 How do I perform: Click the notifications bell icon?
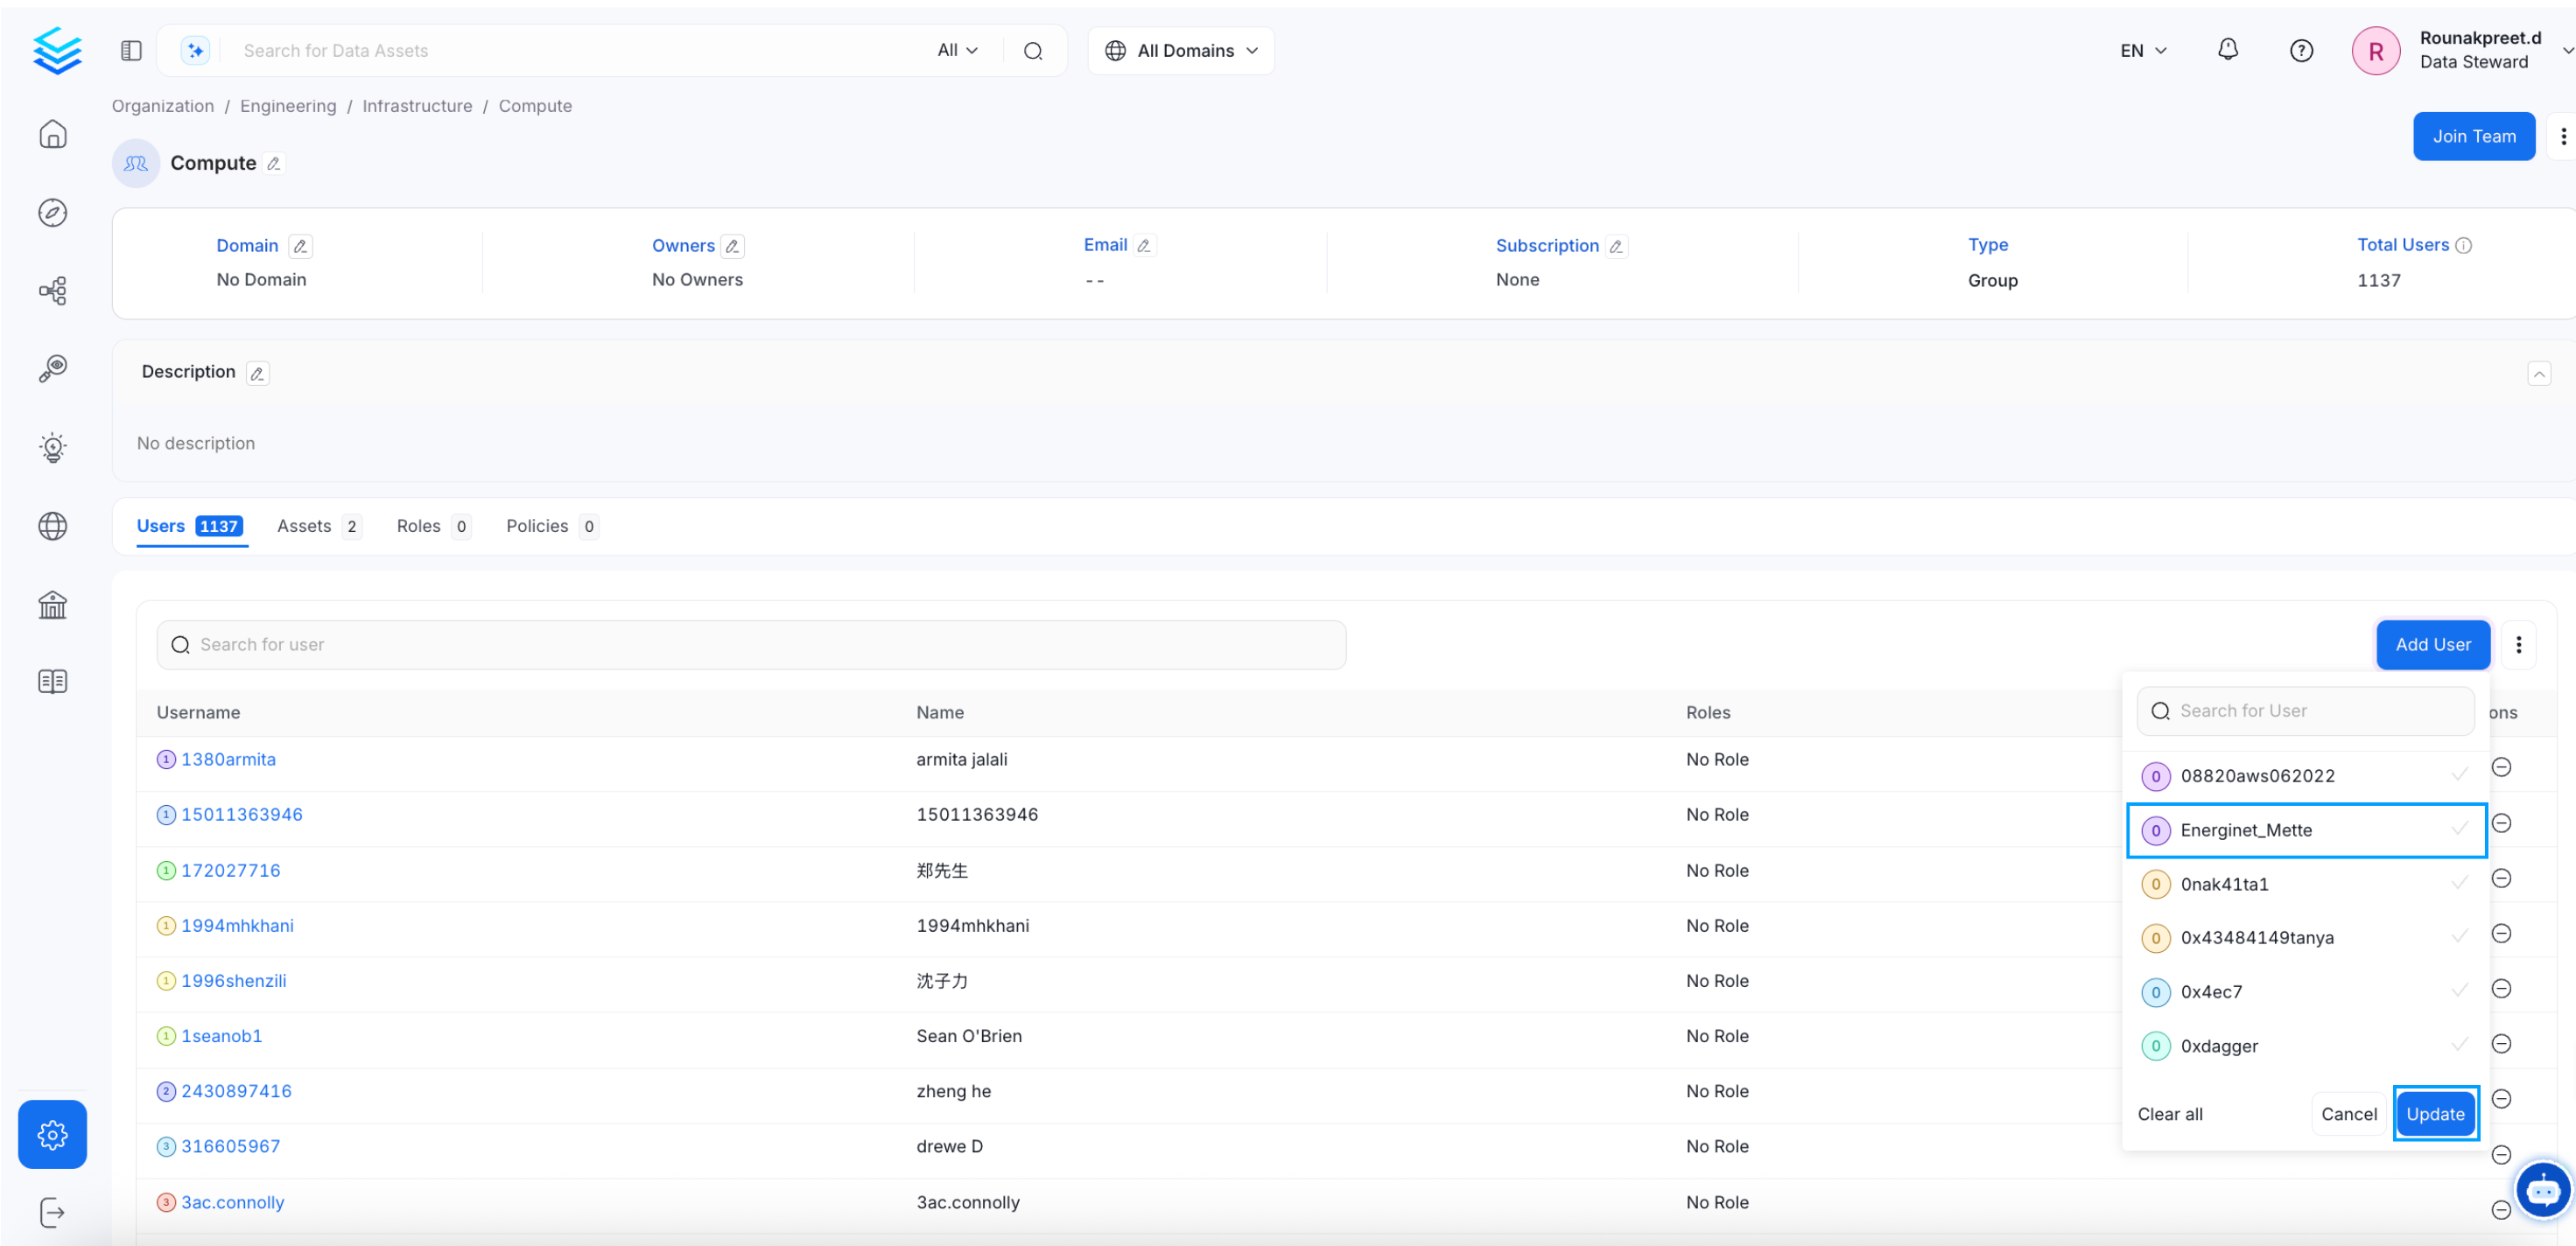click(x=2227, y=50)
